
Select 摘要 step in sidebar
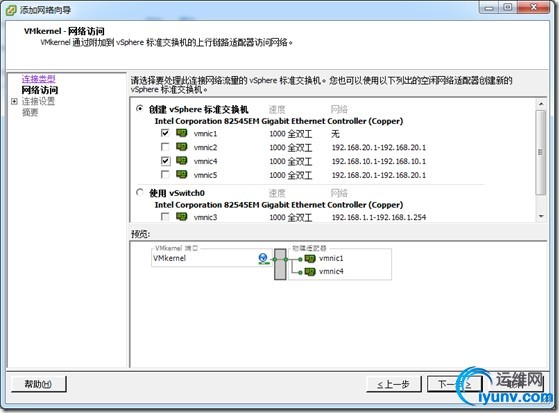coord(30,112)
